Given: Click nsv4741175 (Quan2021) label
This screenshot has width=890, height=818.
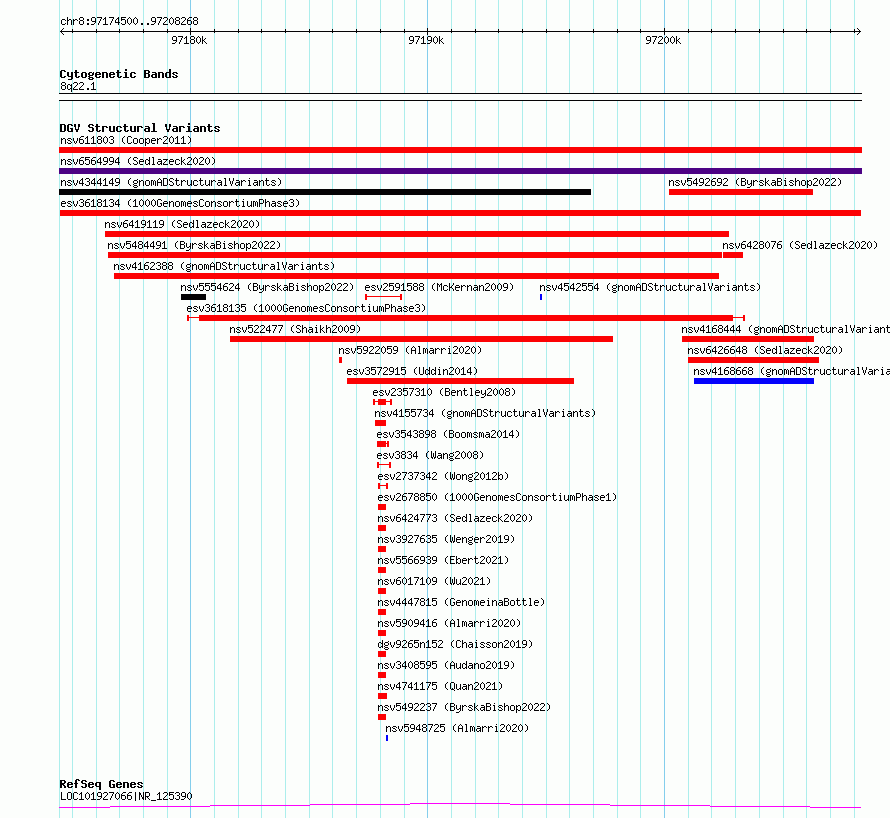Looking at the screenshot, I should [x=440, y=686].
